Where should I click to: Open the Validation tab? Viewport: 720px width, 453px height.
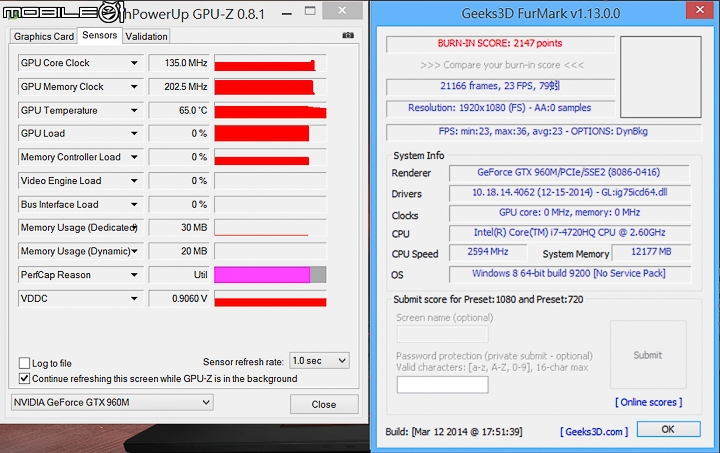pyautogui.click(x=146, y=36)
